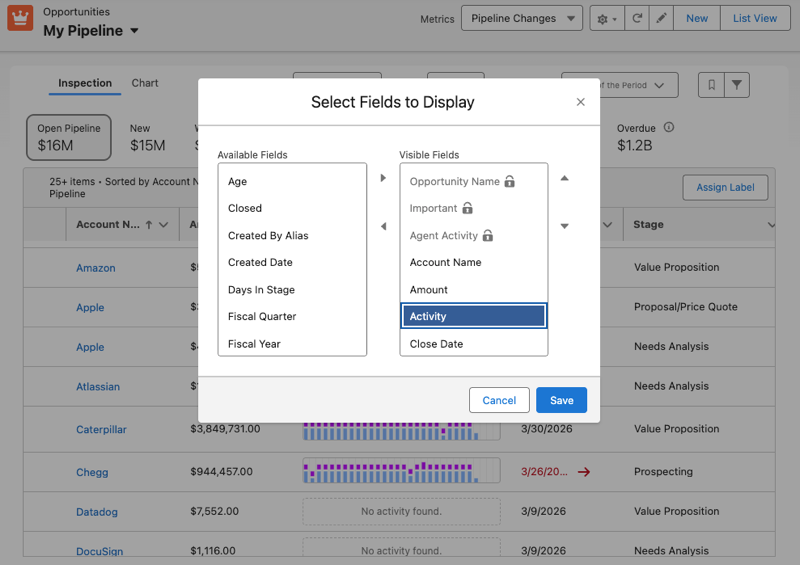Click red arrow beside Chegg close date

point(584,472)
